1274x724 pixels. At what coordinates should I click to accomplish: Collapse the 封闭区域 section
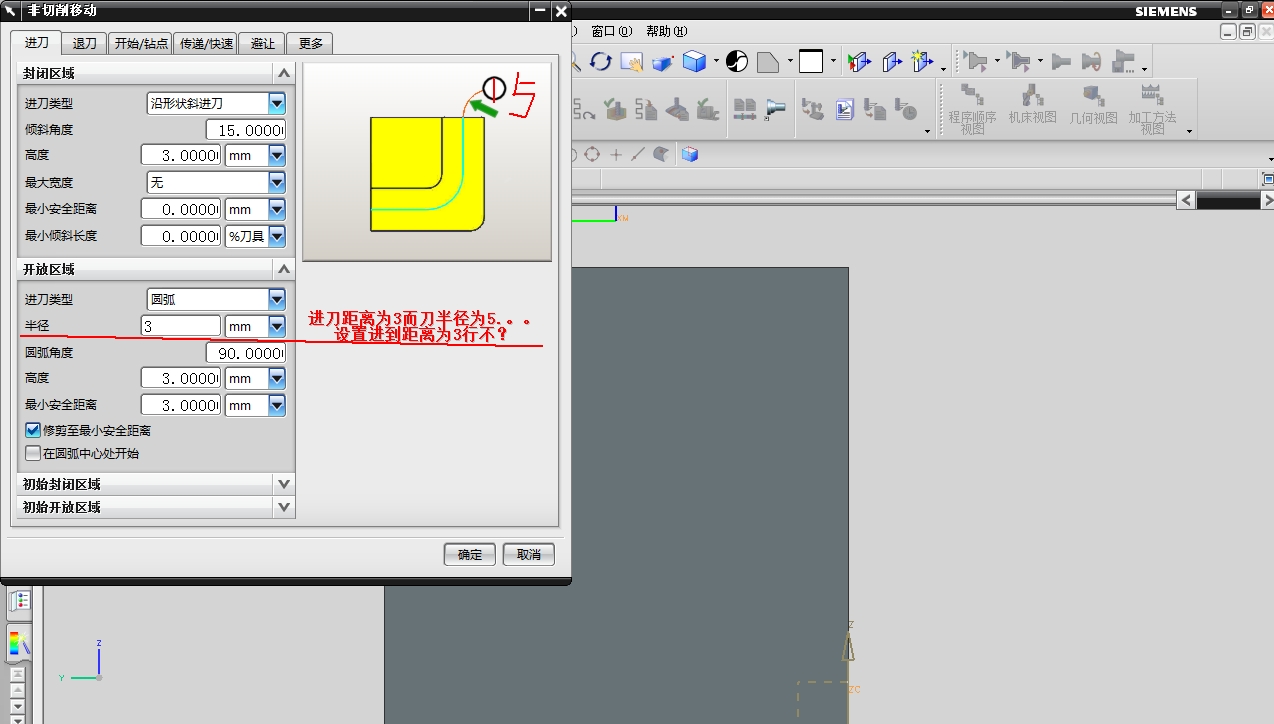(x=284, y=73)
